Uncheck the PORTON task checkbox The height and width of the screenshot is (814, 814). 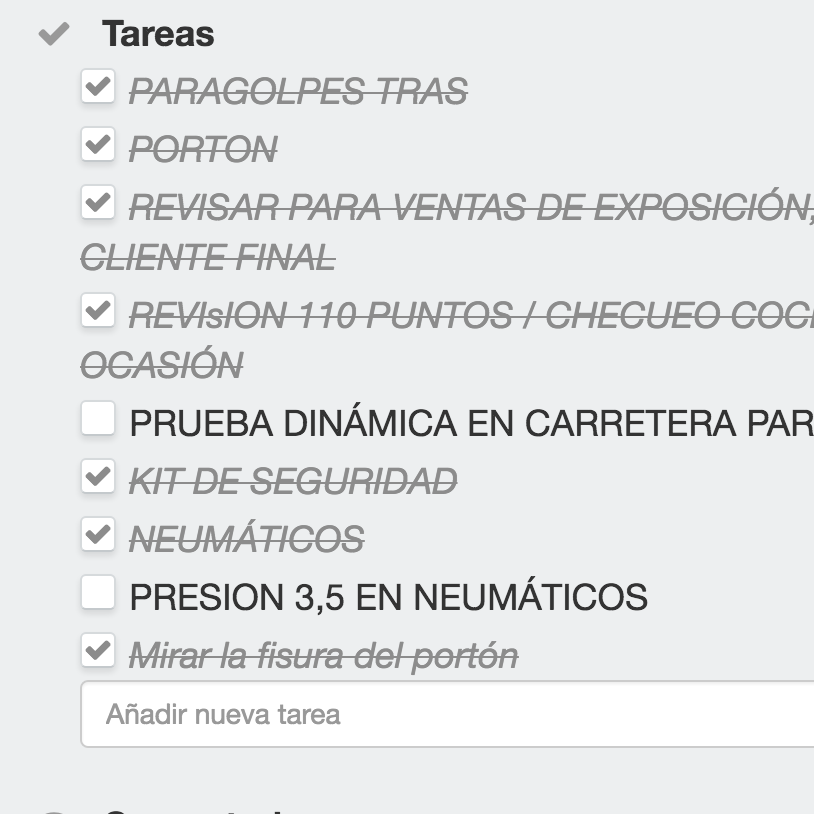point(97,145)
